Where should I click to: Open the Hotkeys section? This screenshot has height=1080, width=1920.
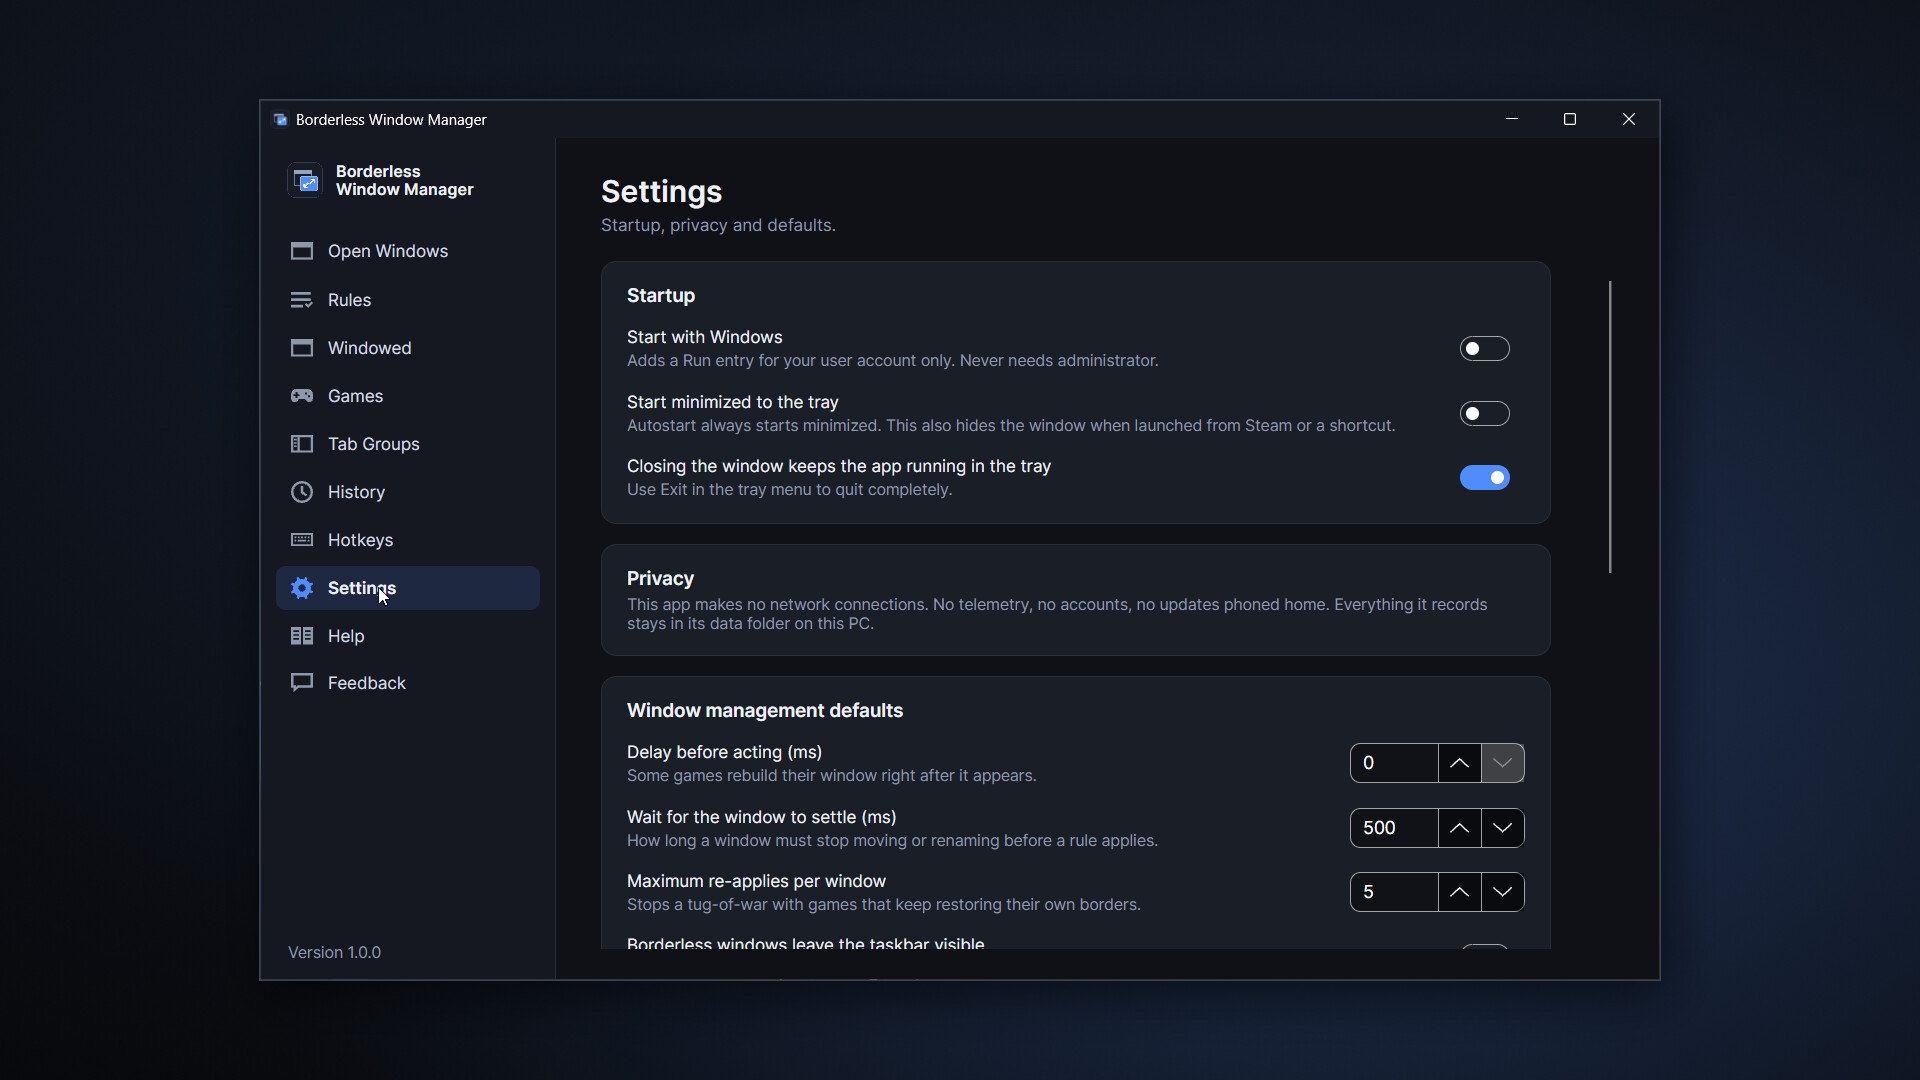click(x=408, y=540)
